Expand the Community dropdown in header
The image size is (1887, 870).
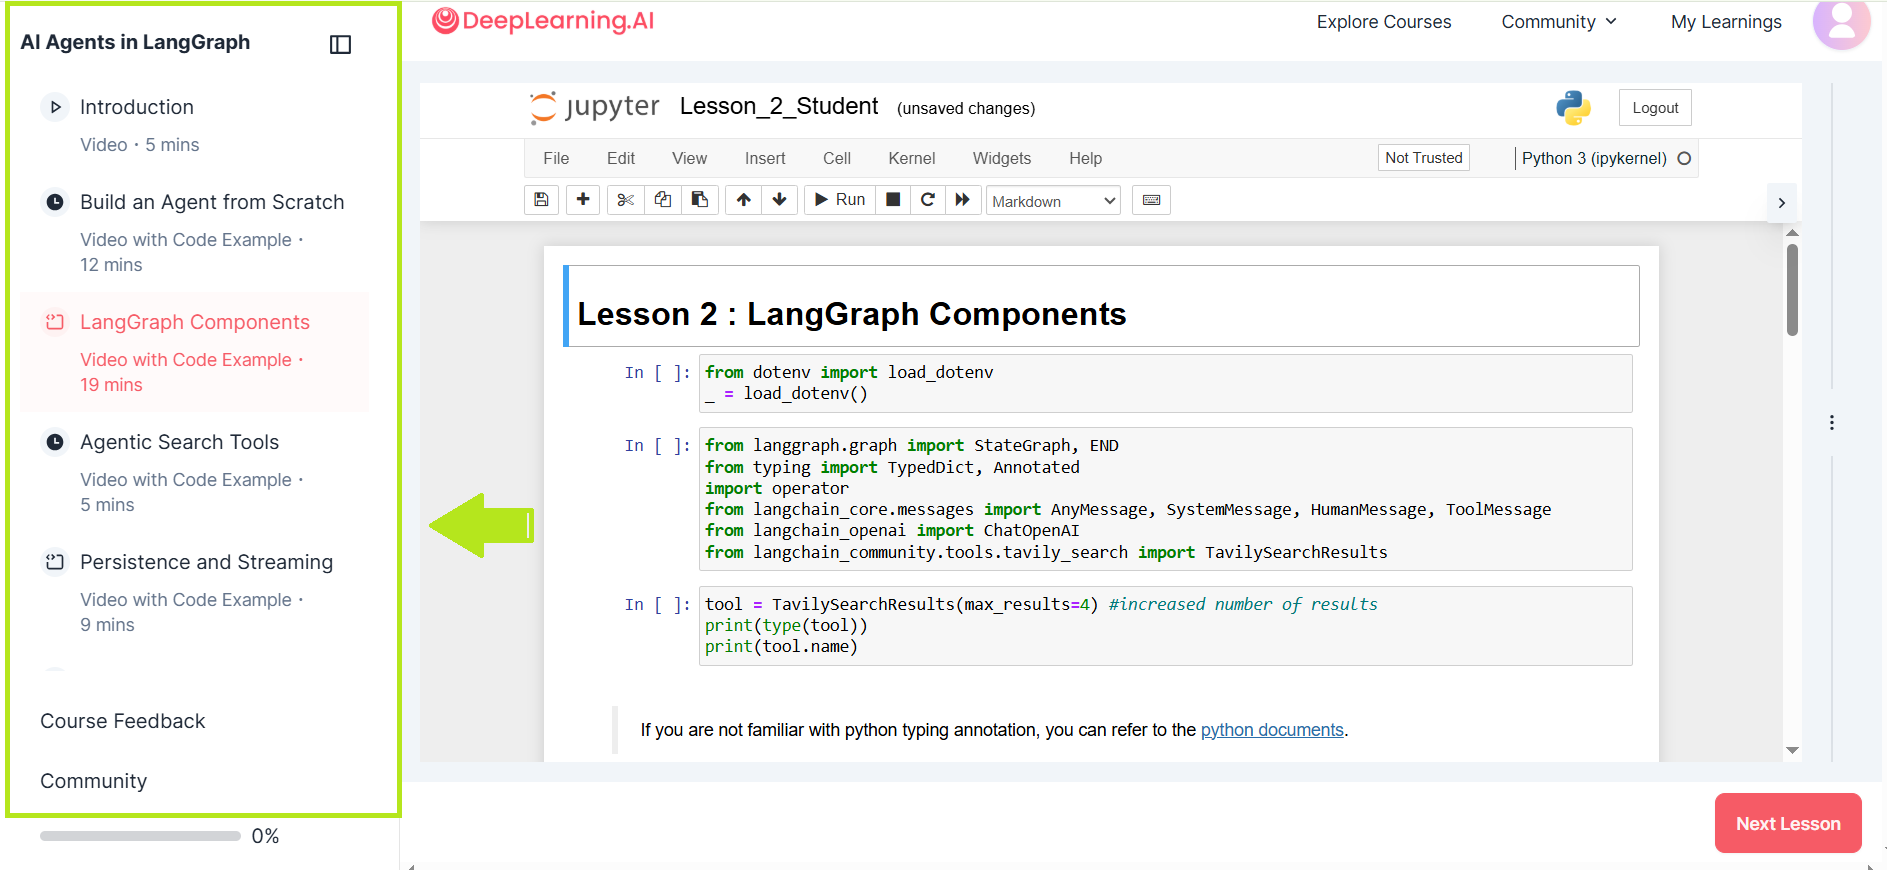(x=1558, y=22)
